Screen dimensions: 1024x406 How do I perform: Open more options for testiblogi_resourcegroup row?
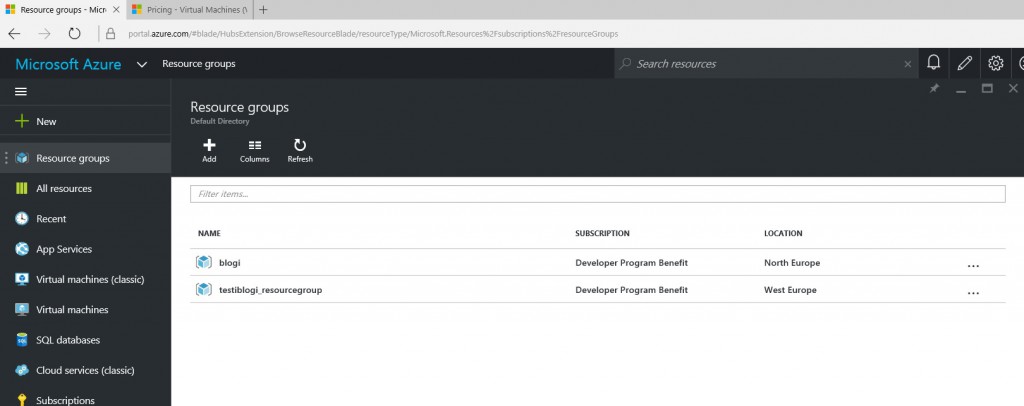[973, 293]
